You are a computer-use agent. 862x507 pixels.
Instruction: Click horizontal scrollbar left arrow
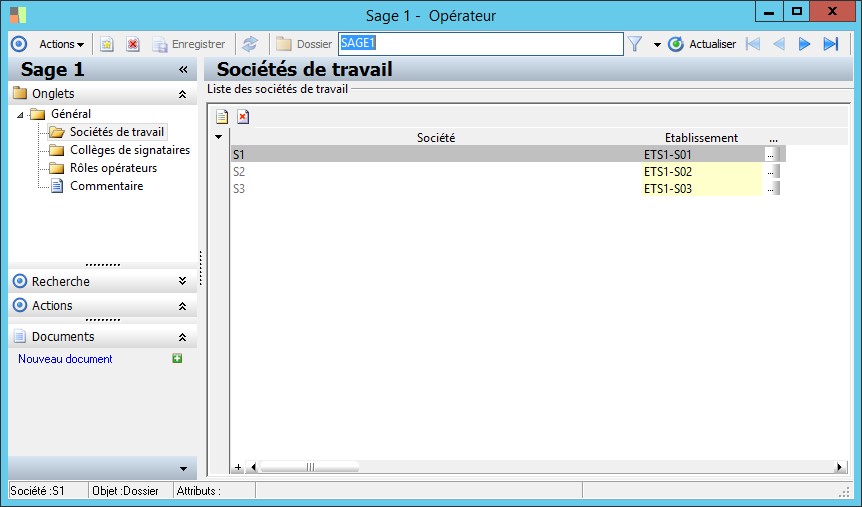pyautogui.click(x=253, y=467)
